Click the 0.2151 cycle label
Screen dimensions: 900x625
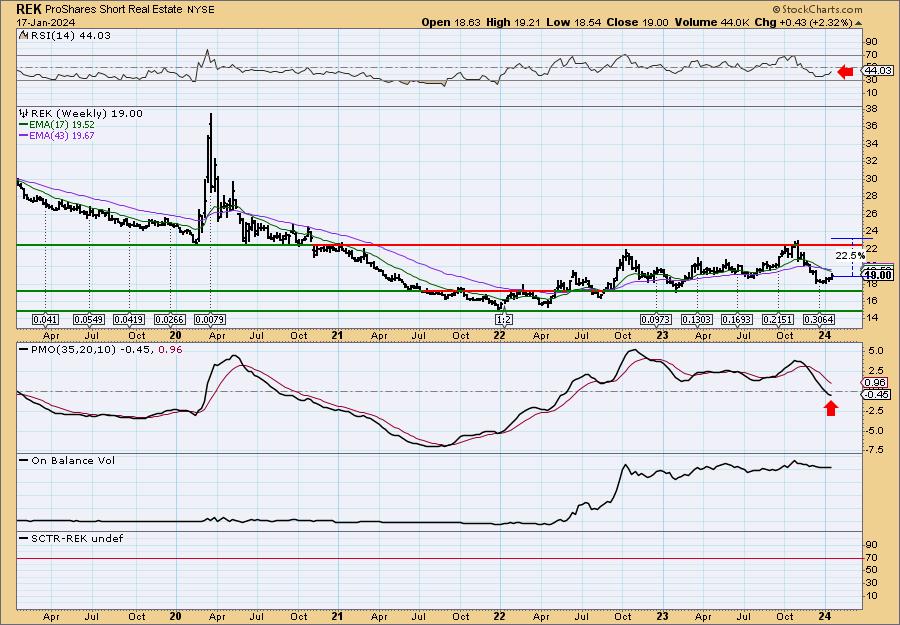778,320
